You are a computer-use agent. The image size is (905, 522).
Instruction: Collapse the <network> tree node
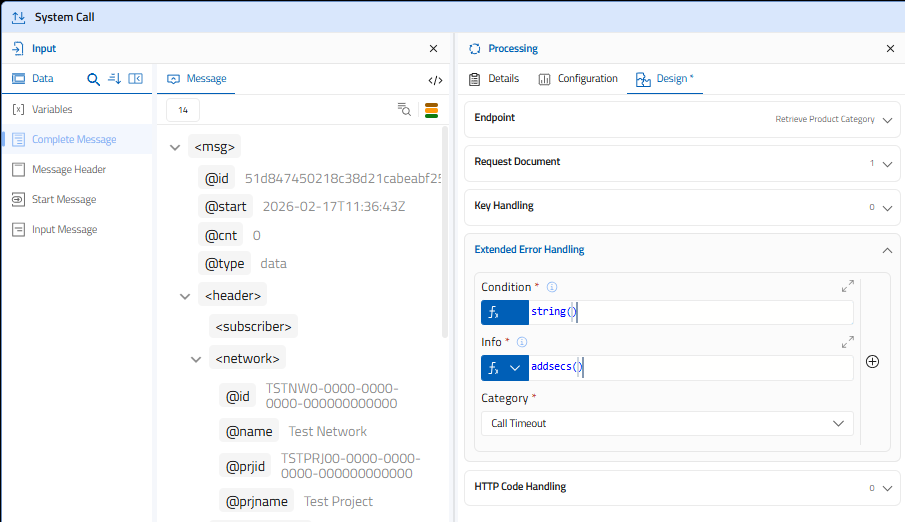197,358
